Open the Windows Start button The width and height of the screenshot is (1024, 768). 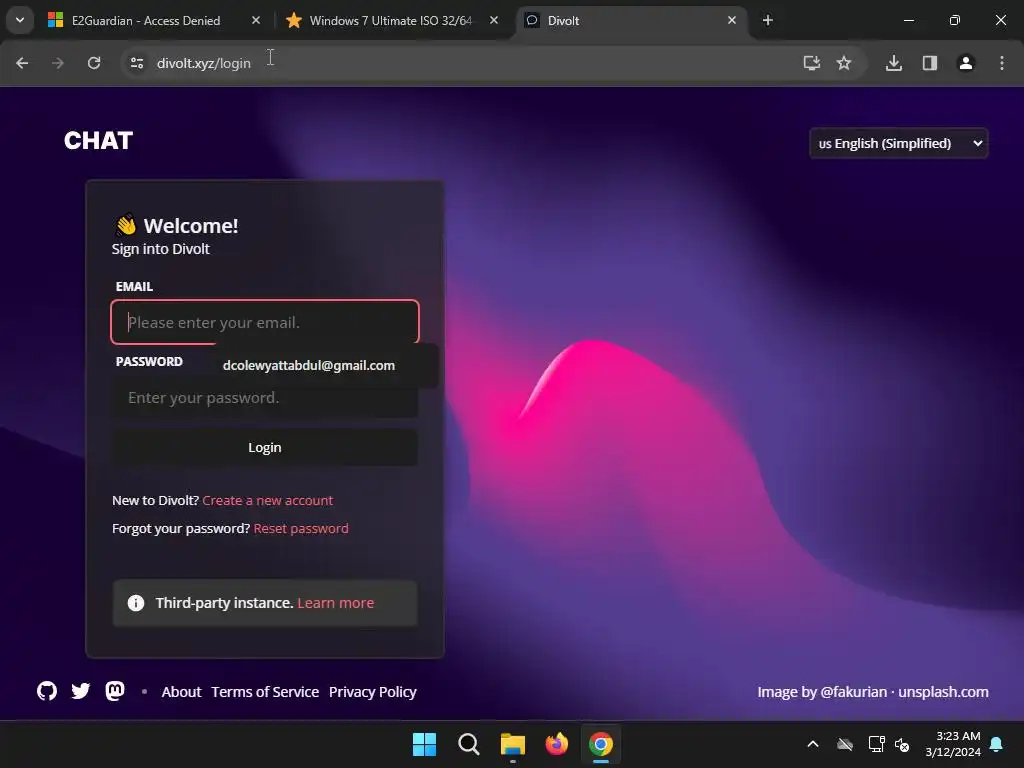click(x=424, y=744)
